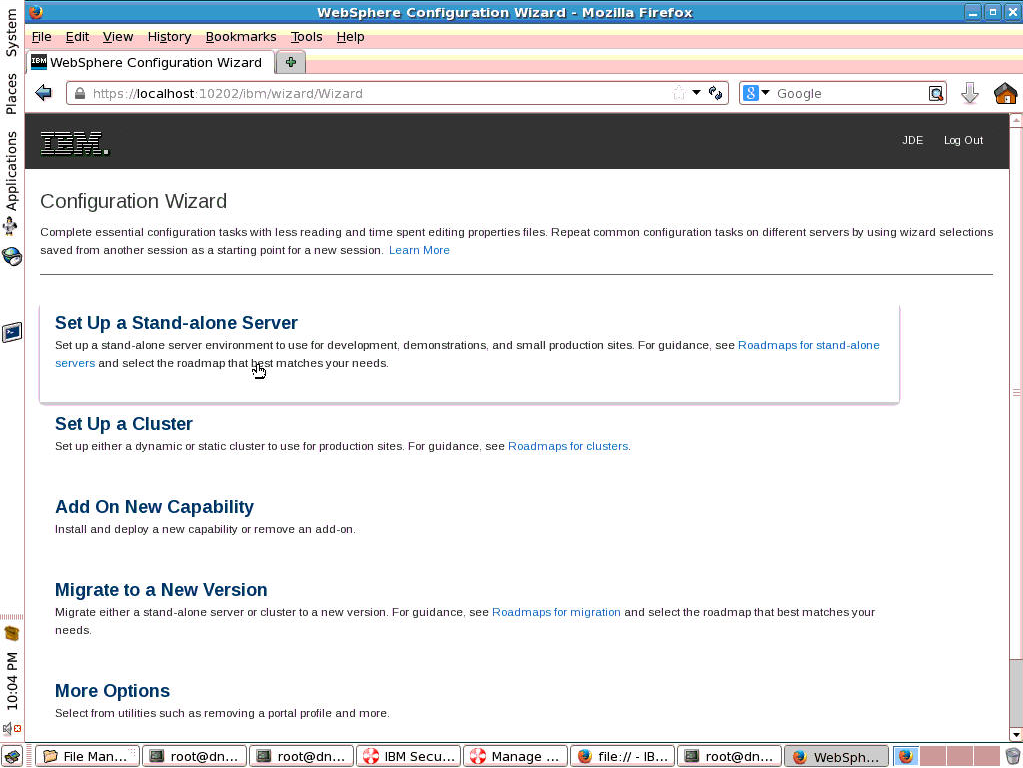1023x768 pixels.
Task: Reload the page using refresh icon
Action: pyautogui.click(x=715, y=93)
